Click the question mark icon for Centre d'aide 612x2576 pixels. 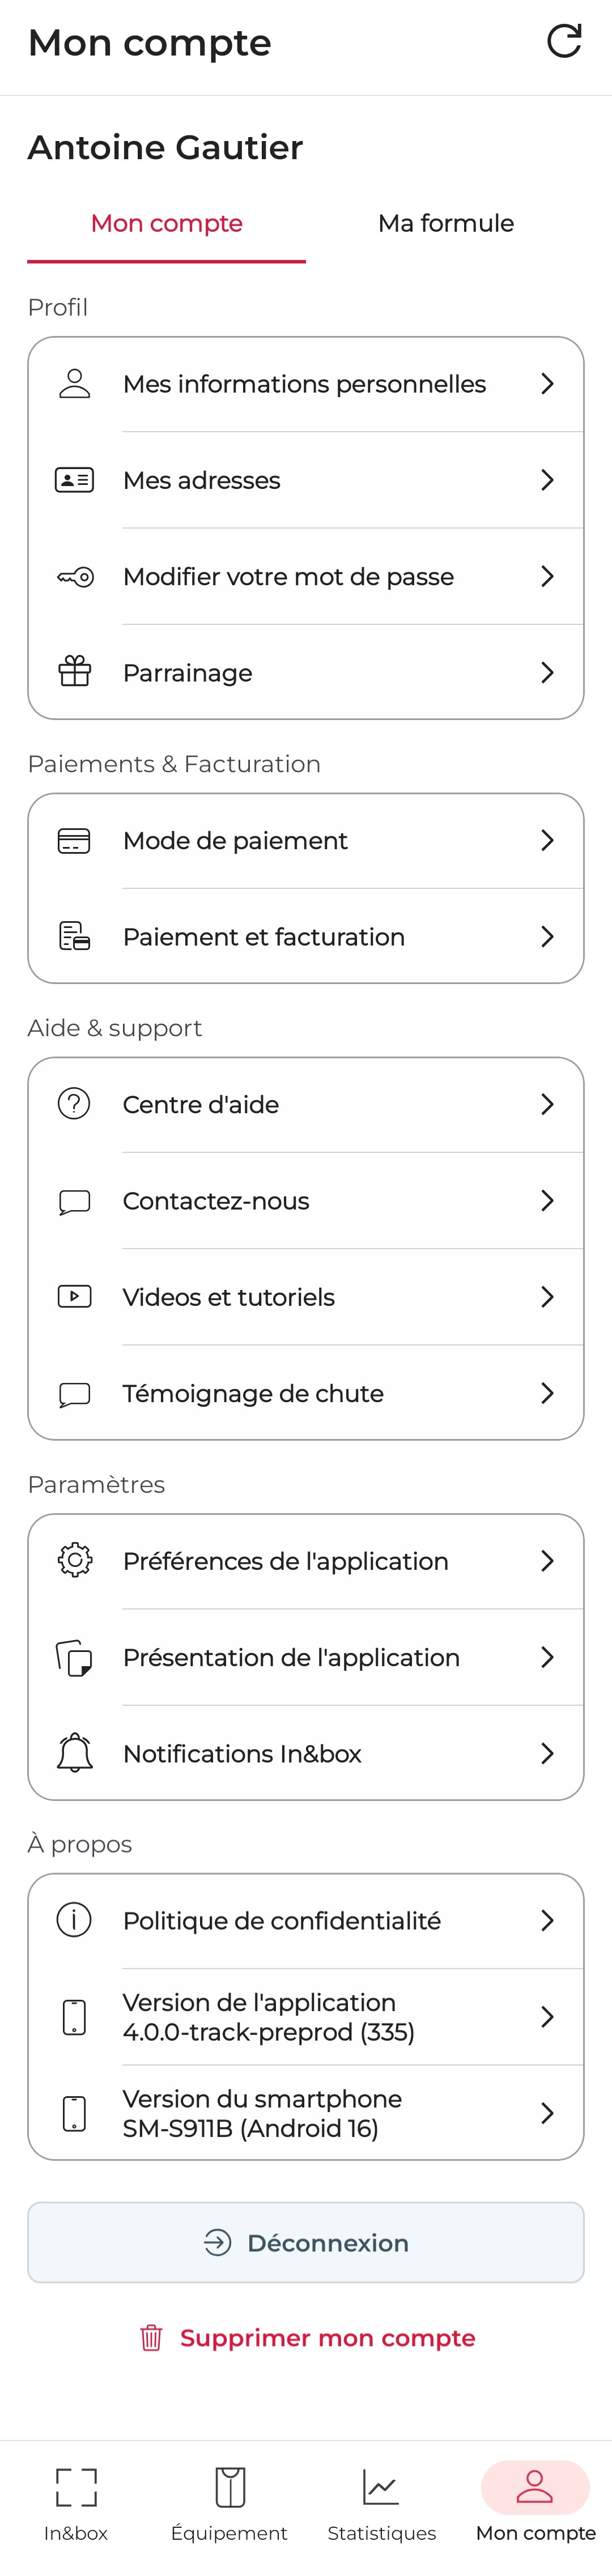pos(73,1104)
